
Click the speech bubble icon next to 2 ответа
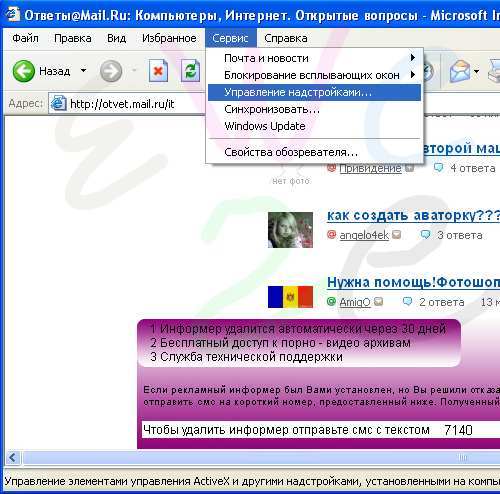click(407, 301)
